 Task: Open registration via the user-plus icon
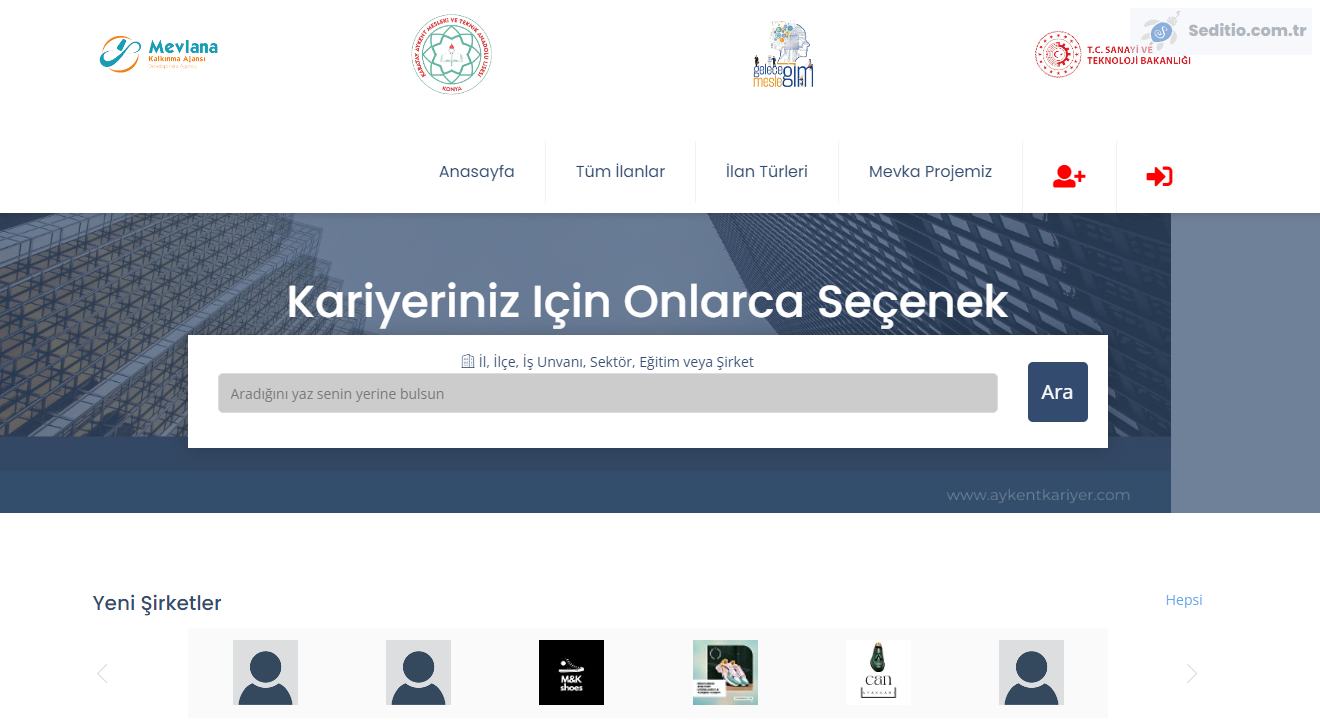pyautogui.click(x=1068, y=176)
